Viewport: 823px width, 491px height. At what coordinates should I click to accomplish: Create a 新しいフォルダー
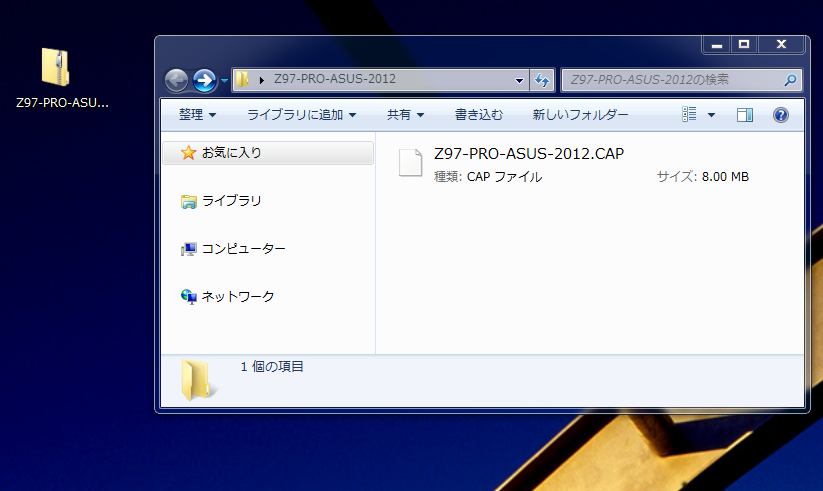(x=580, y=114)
